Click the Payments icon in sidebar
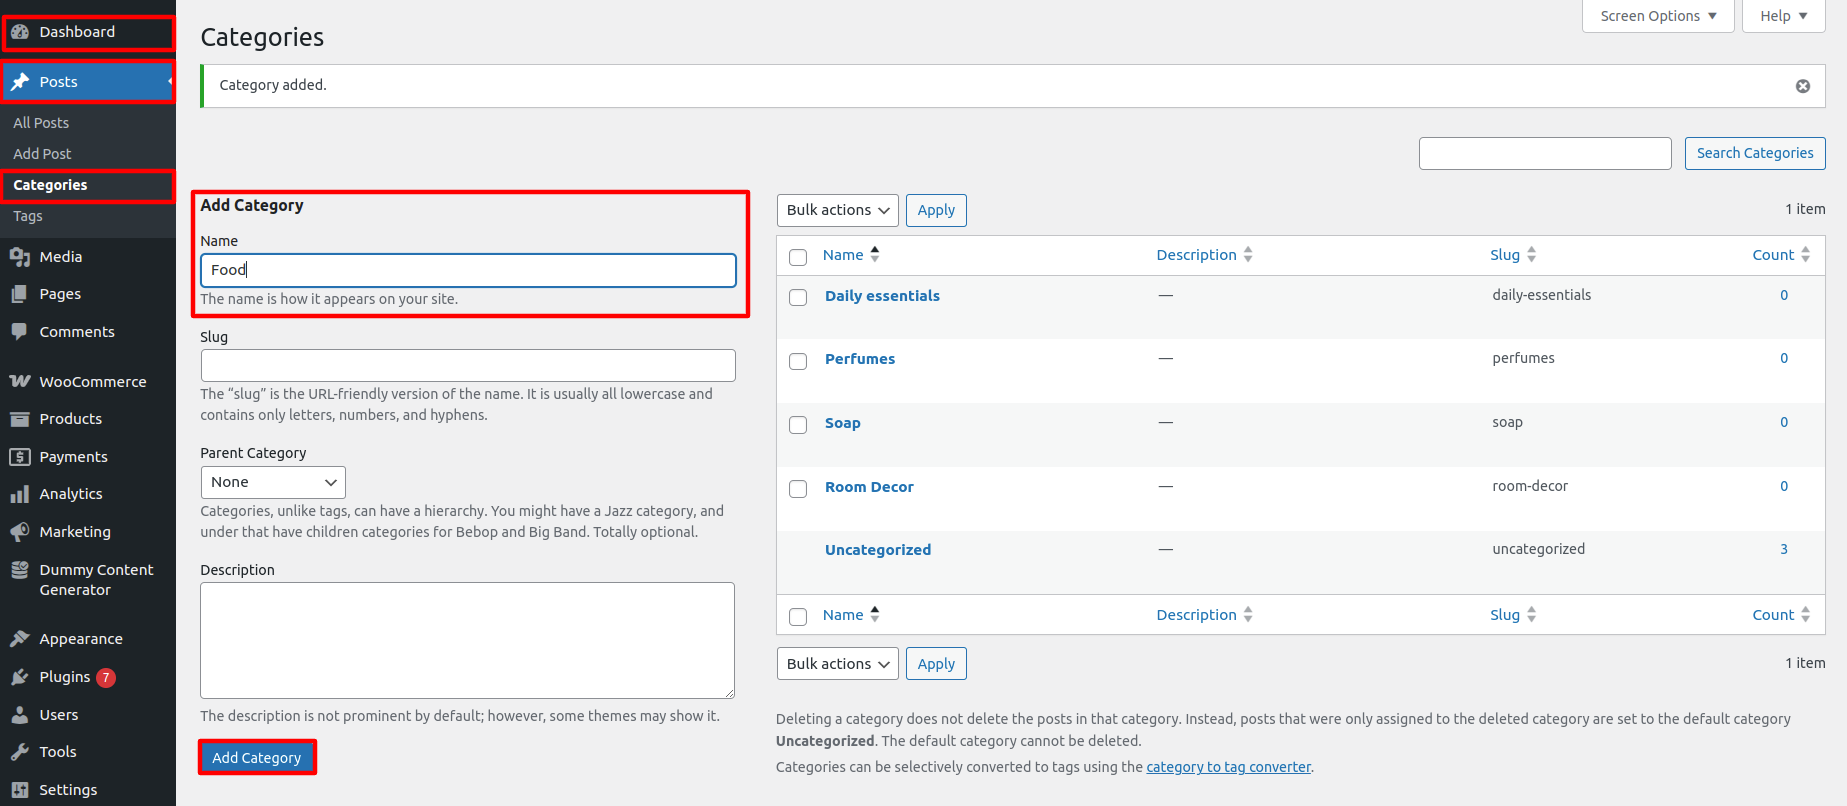The width and height of the screenshot is (1847, 806). point(20,457)
